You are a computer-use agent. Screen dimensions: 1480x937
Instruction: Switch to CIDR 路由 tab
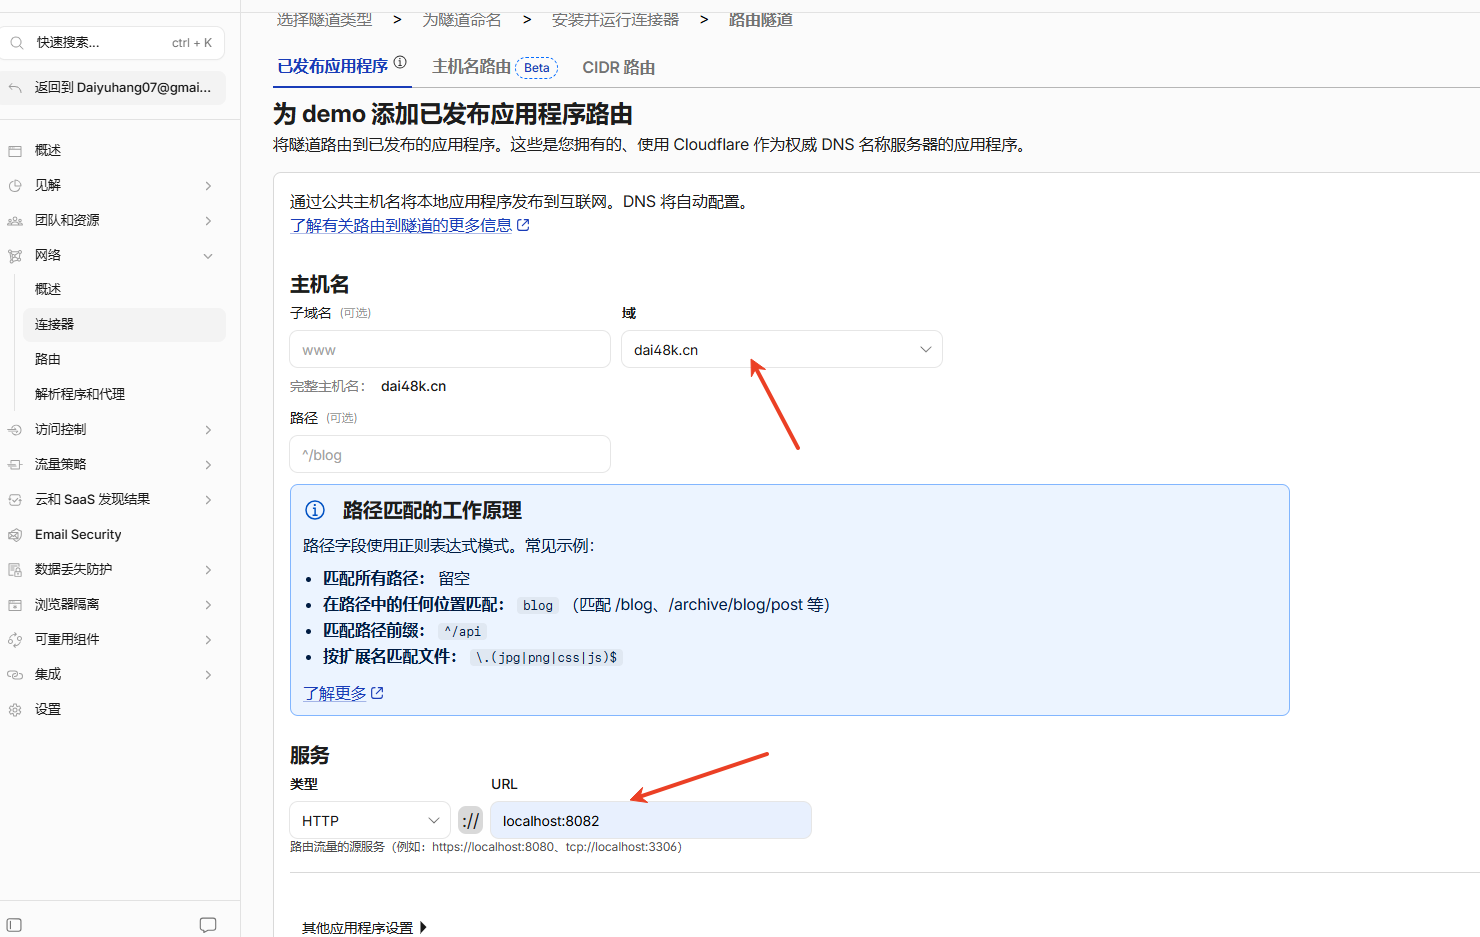pos(618,67)
